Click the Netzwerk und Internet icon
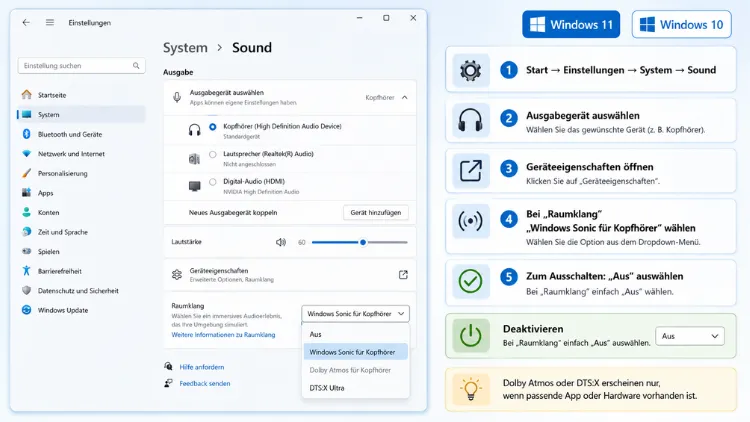 pos(27,154)
